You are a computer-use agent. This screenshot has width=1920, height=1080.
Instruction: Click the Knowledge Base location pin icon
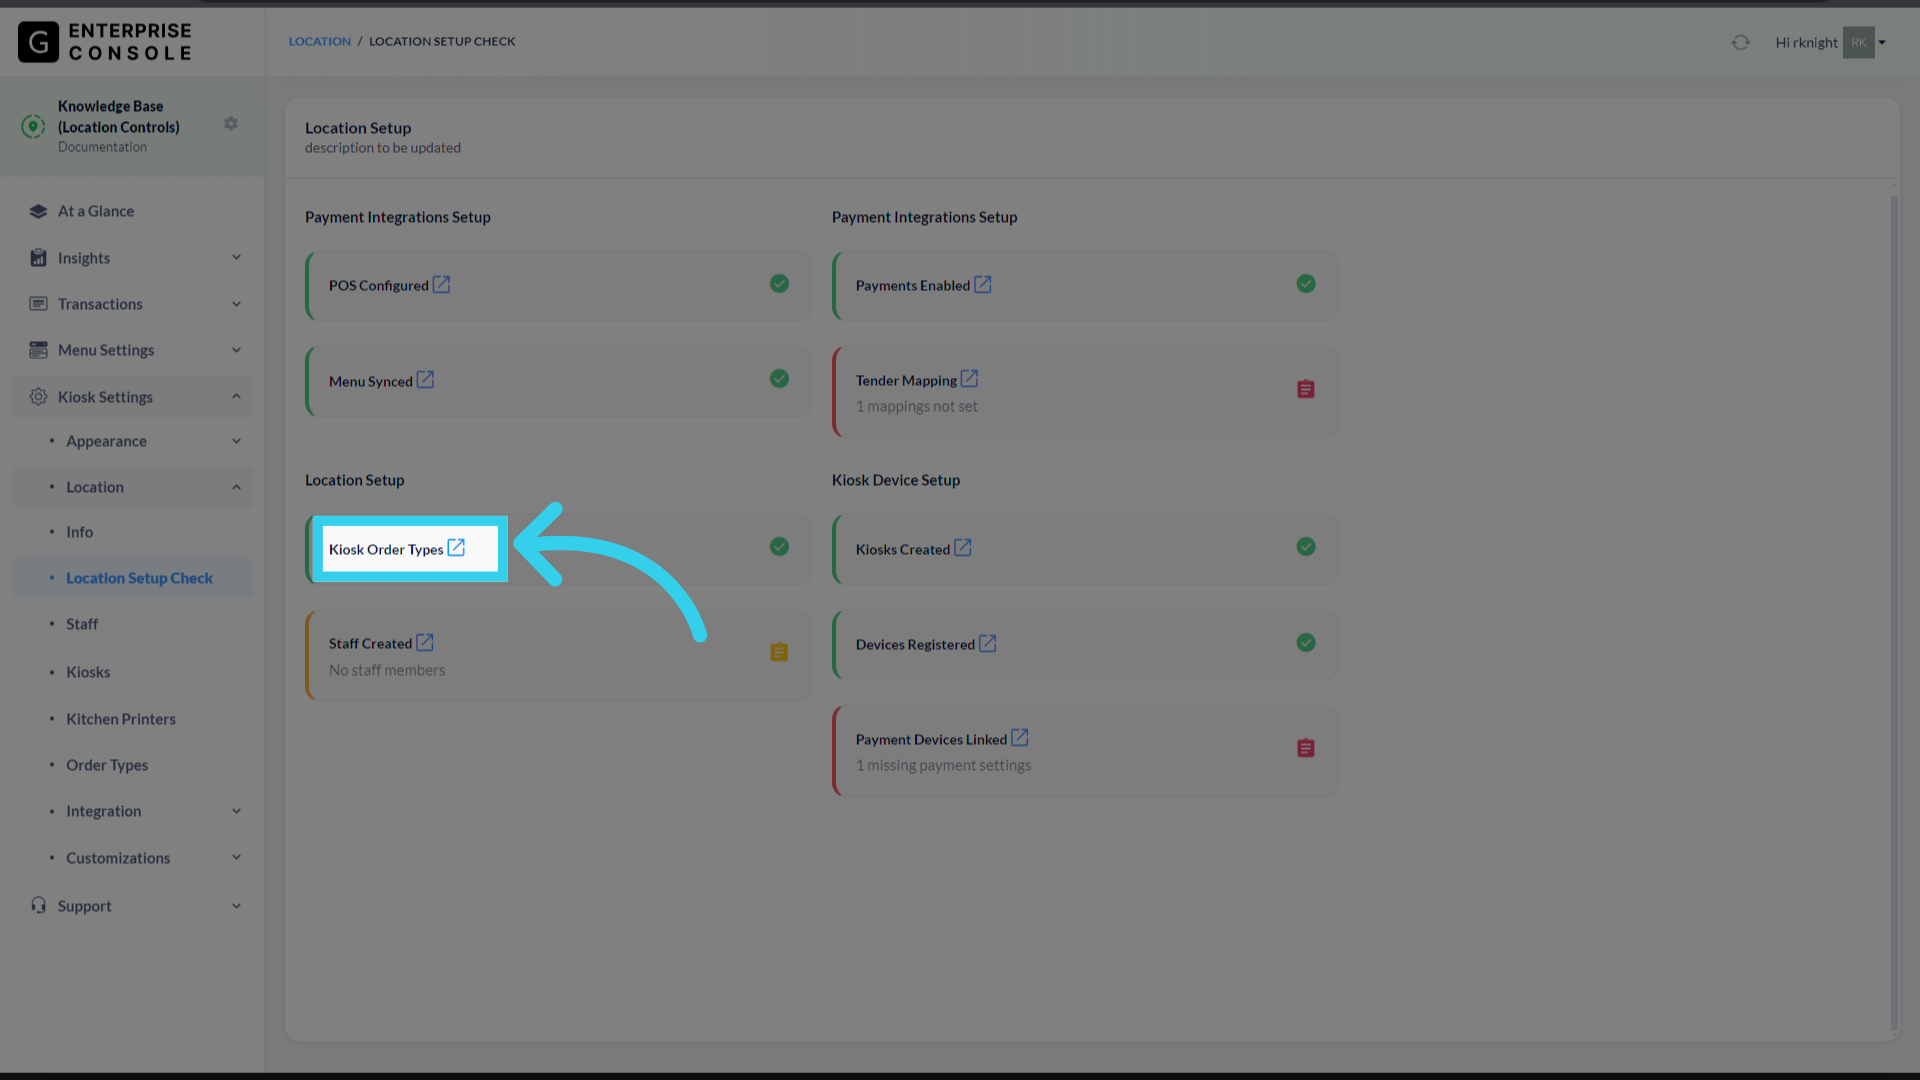click(33, 126)
